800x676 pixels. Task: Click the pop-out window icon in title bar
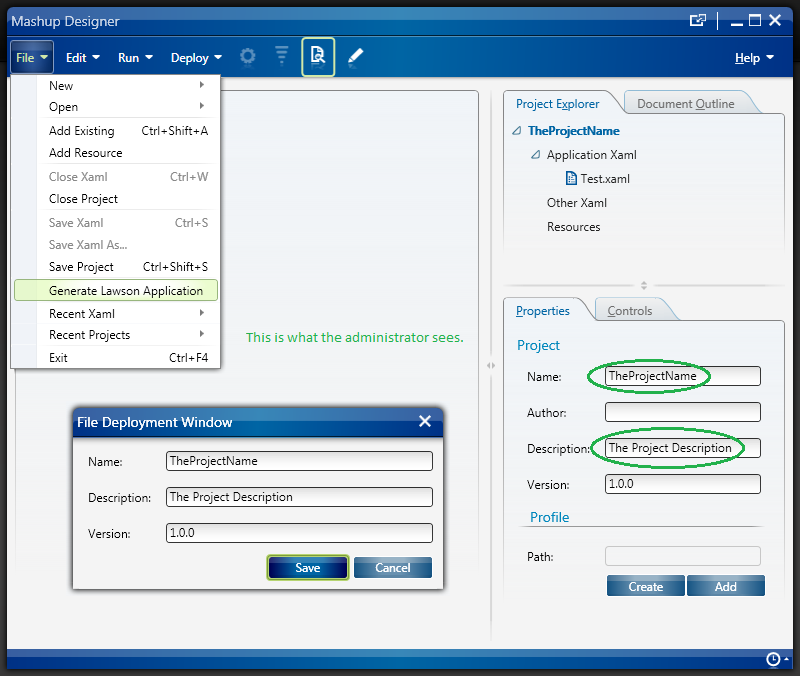coord(698,20)
